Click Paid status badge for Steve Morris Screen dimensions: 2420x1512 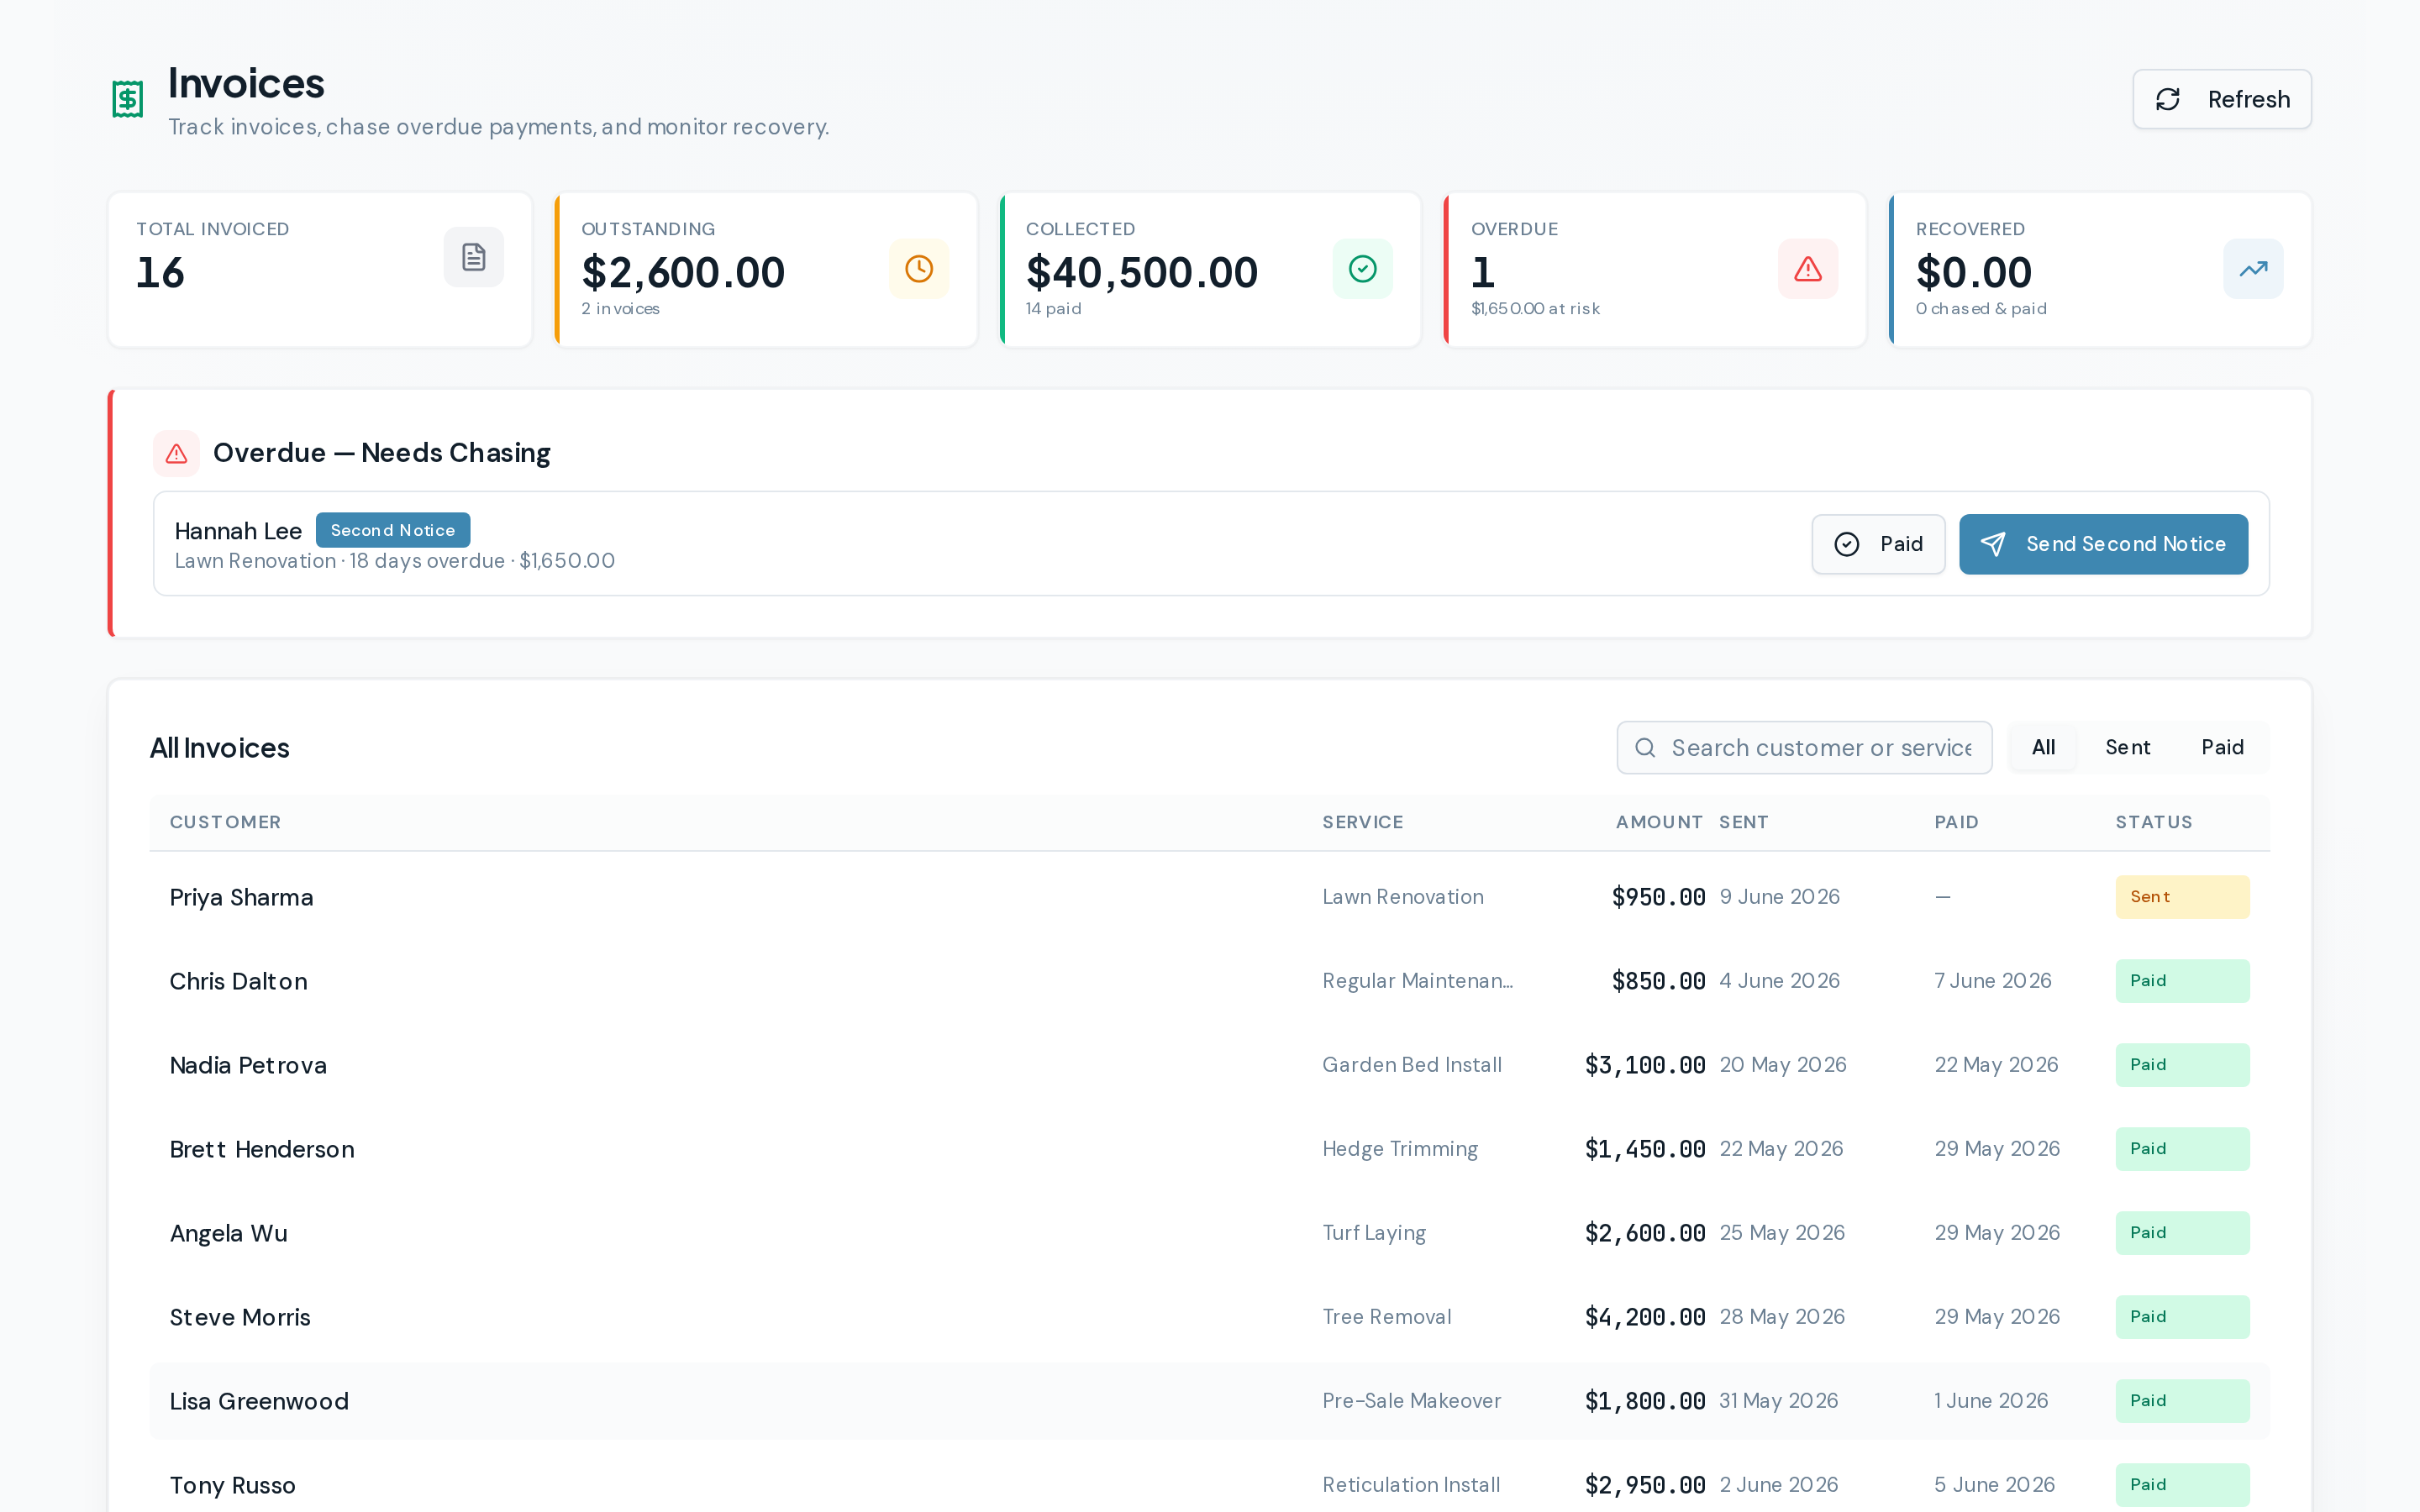(2182, 1317)
